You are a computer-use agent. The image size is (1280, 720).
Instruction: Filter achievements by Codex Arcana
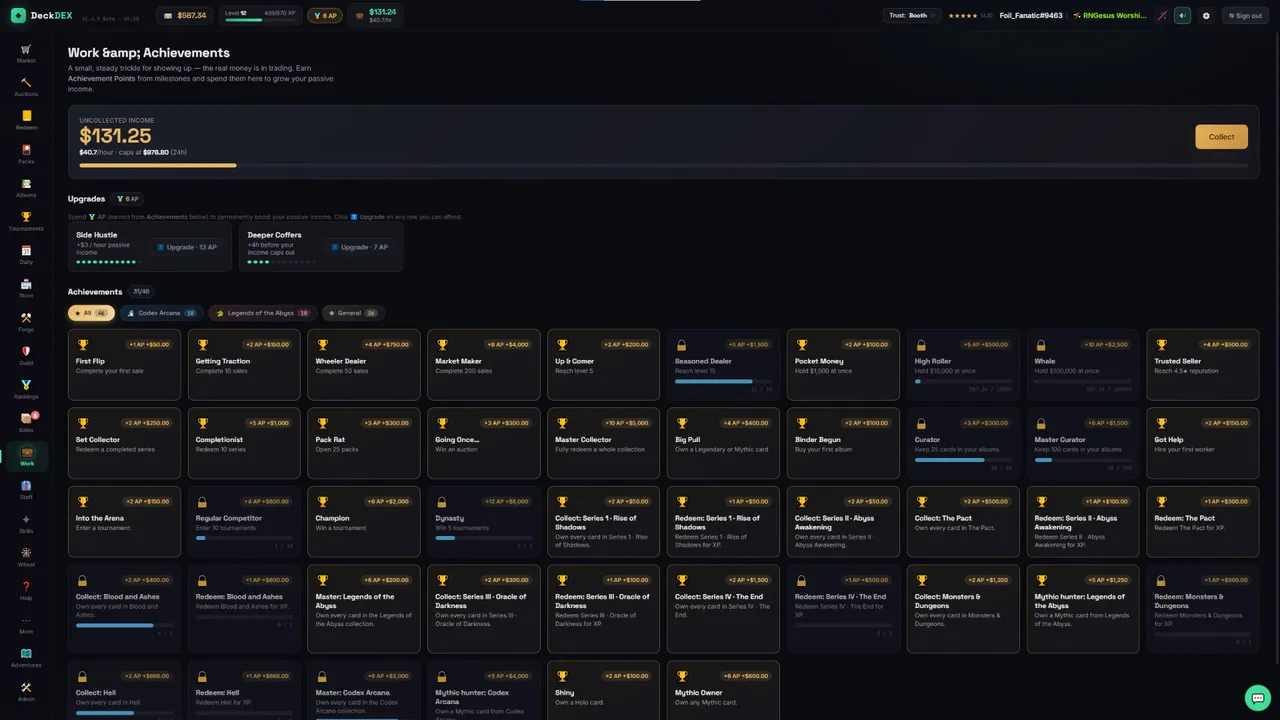[161, 313]
